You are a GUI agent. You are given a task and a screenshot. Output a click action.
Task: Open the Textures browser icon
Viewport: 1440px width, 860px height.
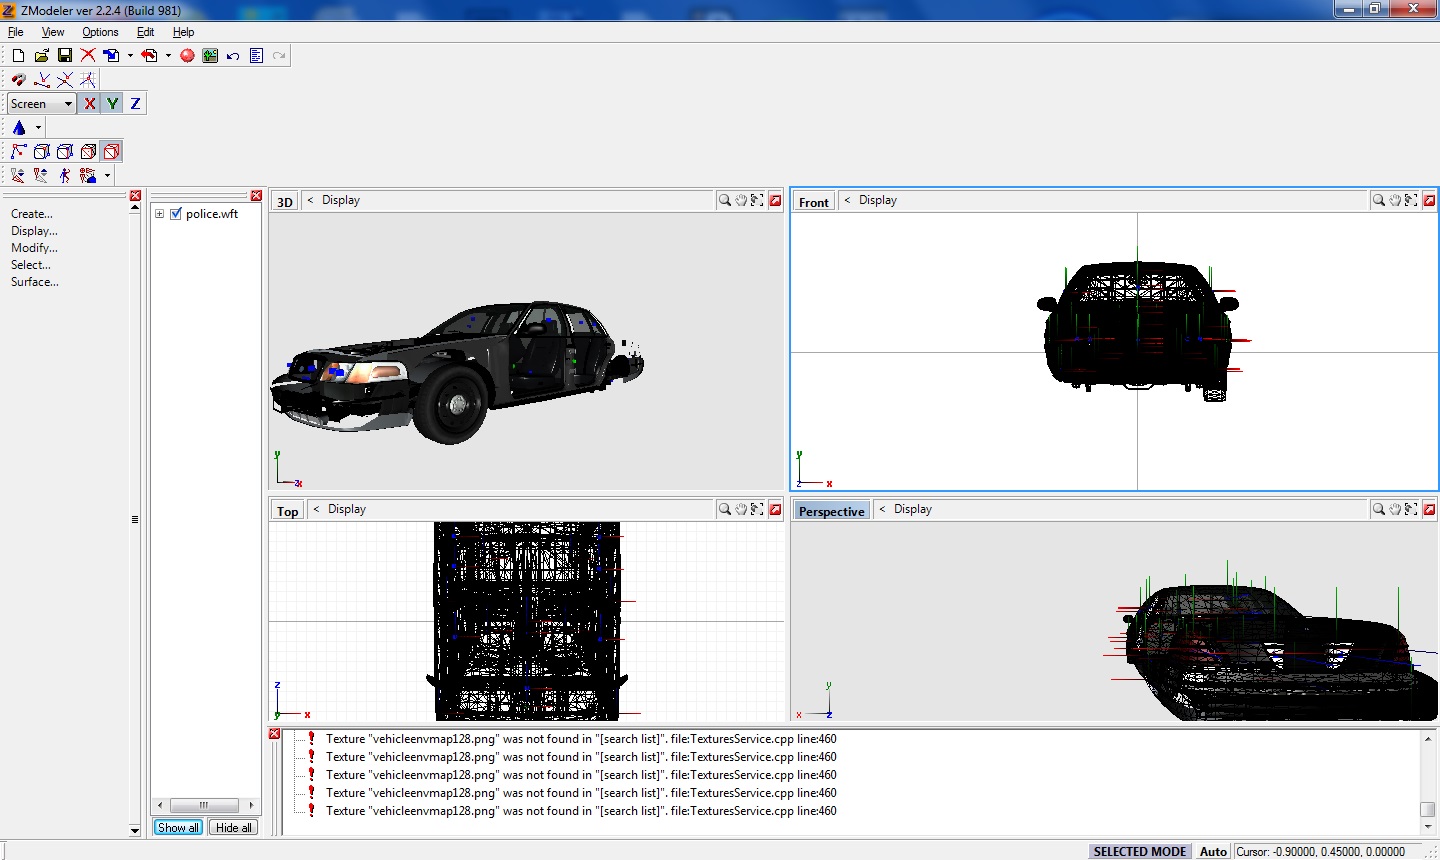pos(210,56)
